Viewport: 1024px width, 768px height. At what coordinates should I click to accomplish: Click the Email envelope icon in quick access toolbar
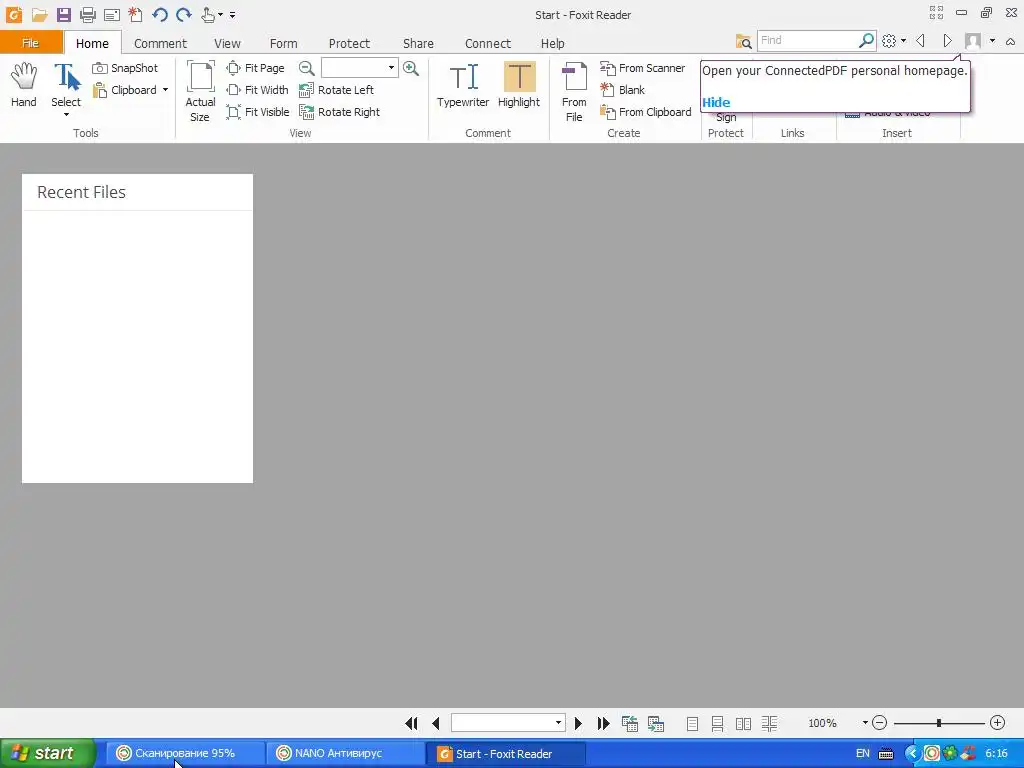point(112,14)
